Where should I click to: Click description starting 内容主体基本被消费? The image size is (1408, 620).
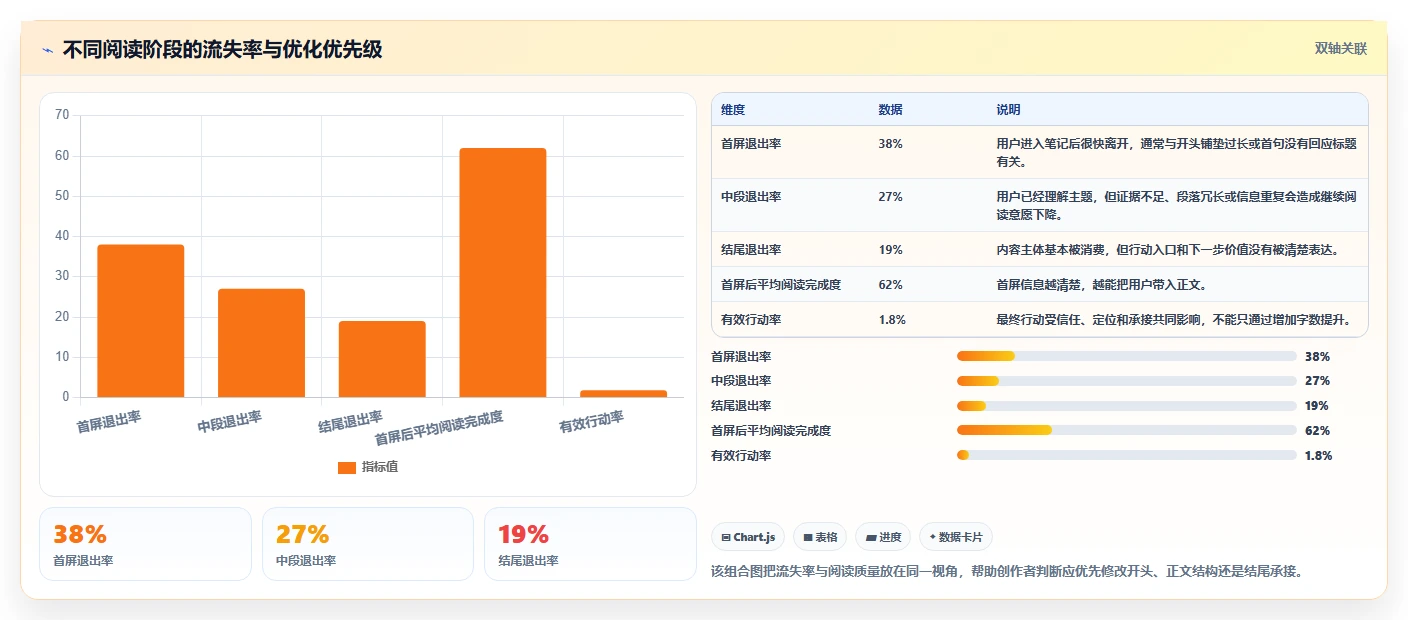click(x=1171, y=250)
